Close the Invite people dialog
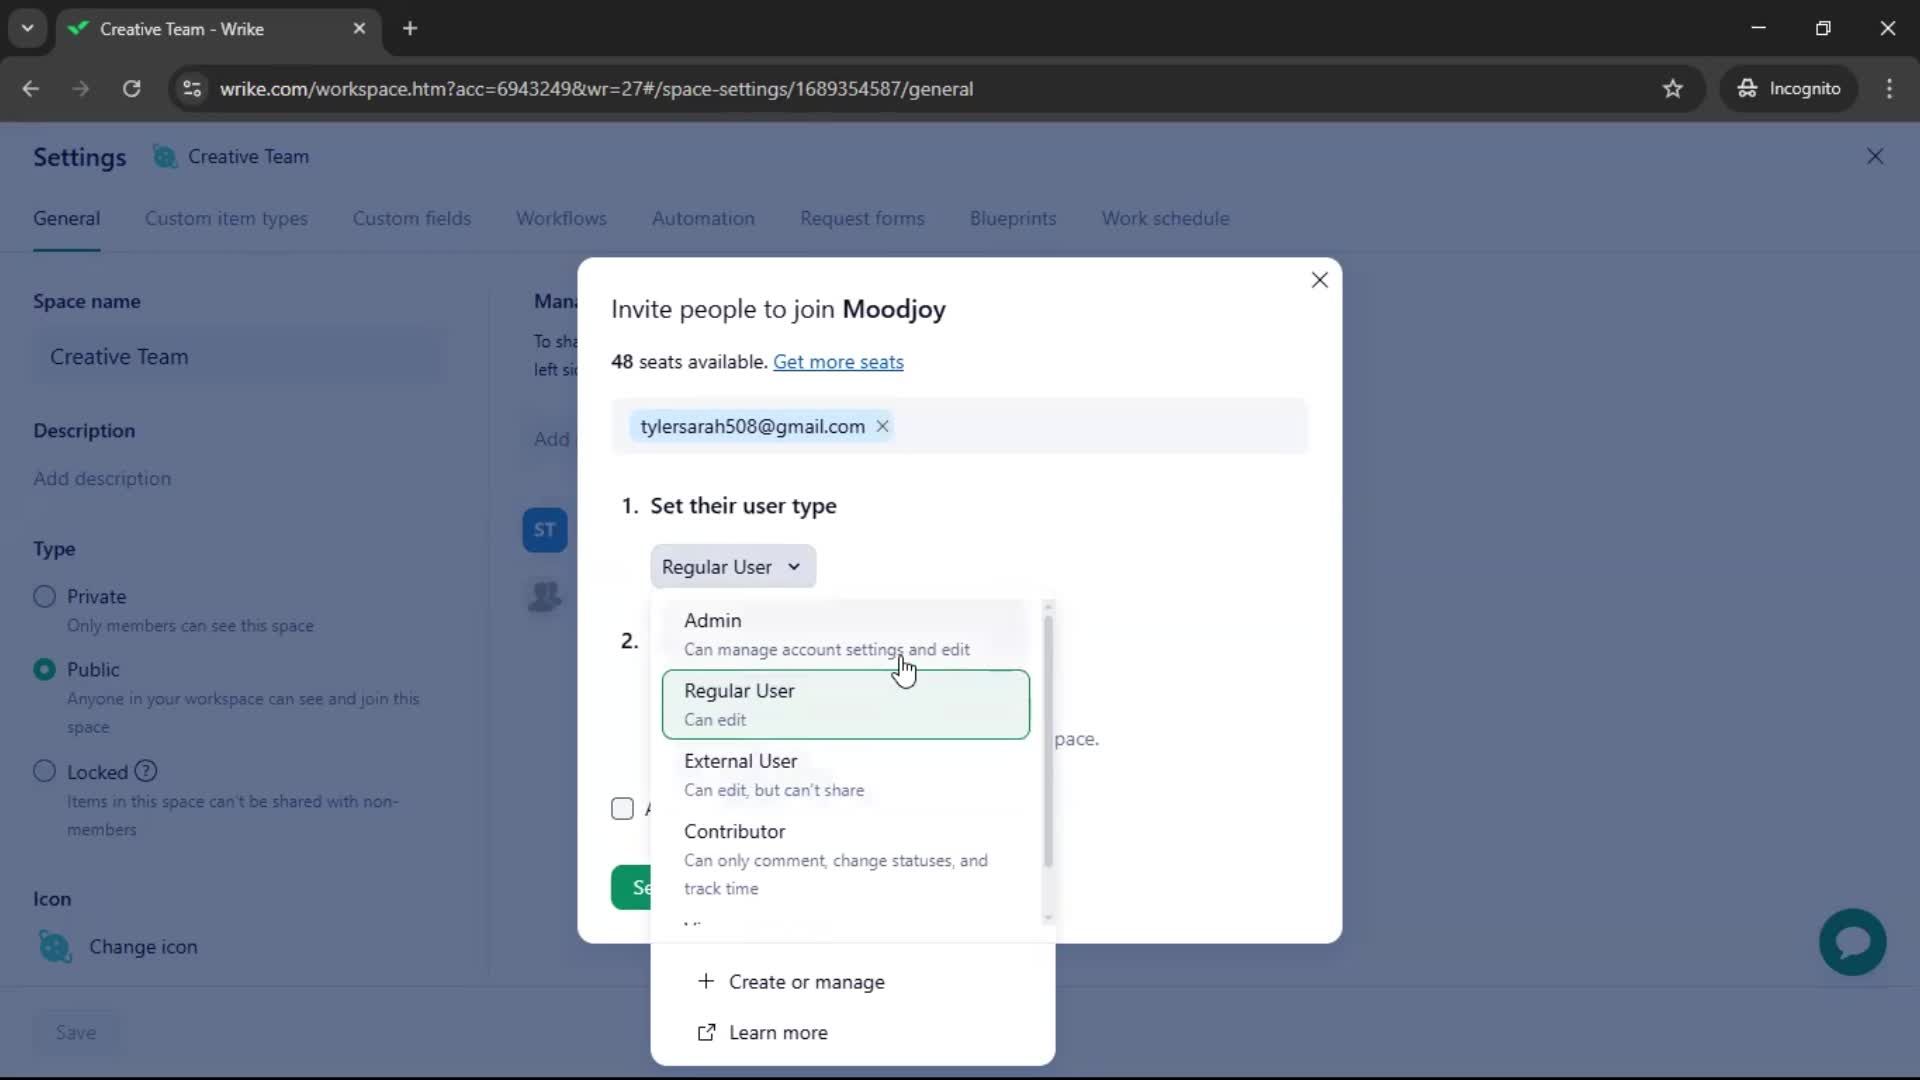The width and height of the screenshot is (1920, 1080). [1319, 280]
